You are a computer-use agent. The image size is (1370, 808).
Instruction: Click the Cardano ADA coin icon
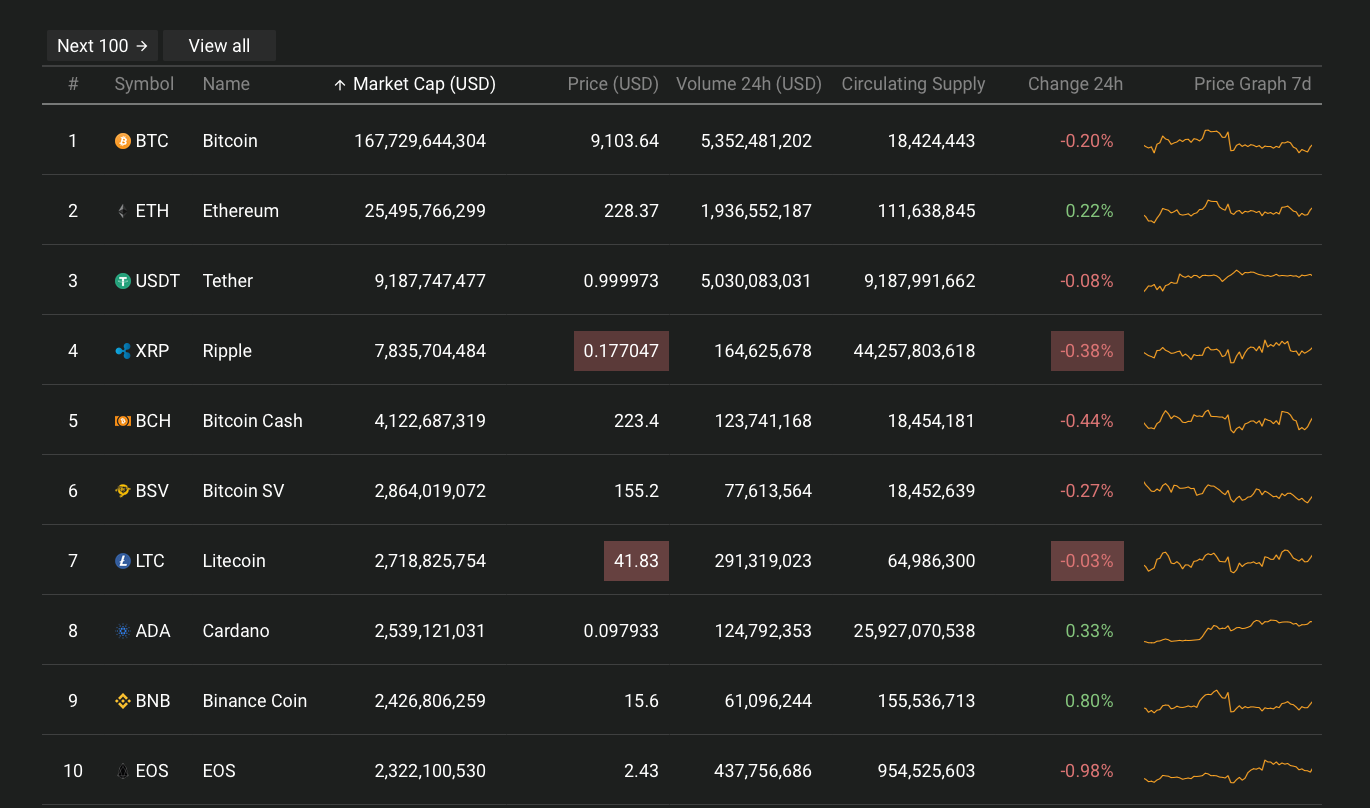[x=123, y=631]
